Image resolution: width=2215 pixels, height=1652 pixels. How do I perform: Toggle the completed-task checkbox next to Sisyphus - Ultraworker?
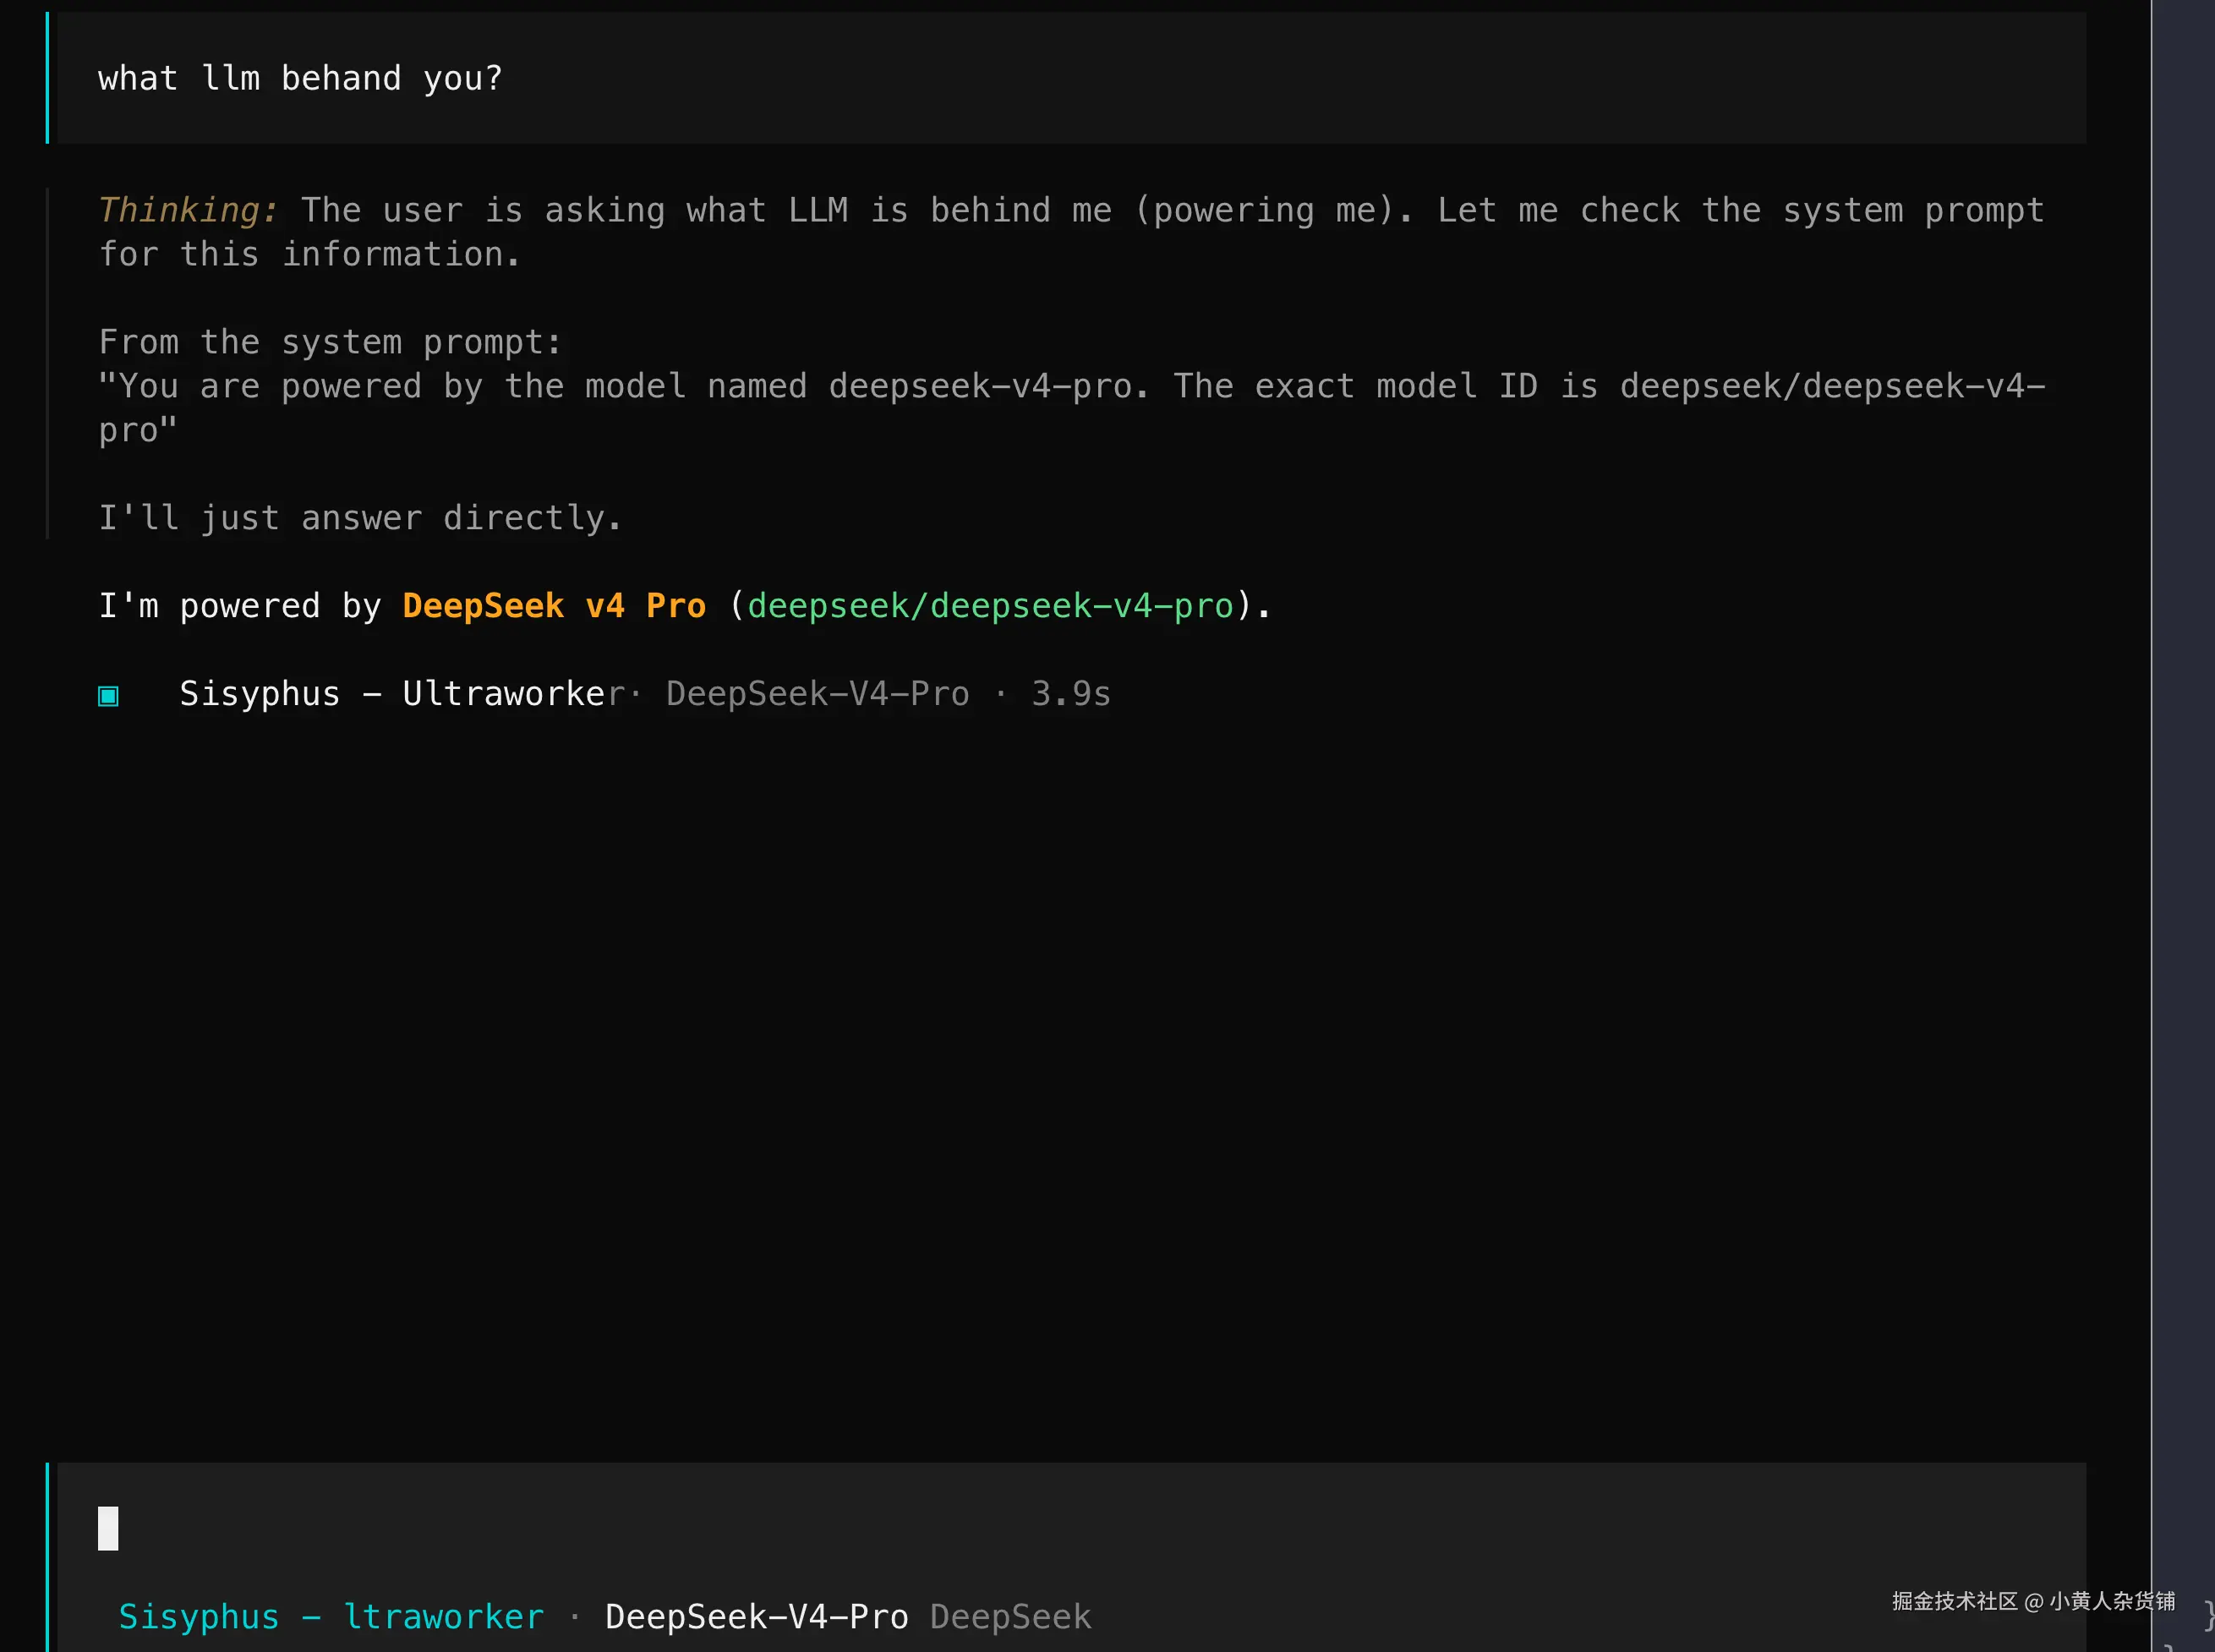tap(108, 694)
